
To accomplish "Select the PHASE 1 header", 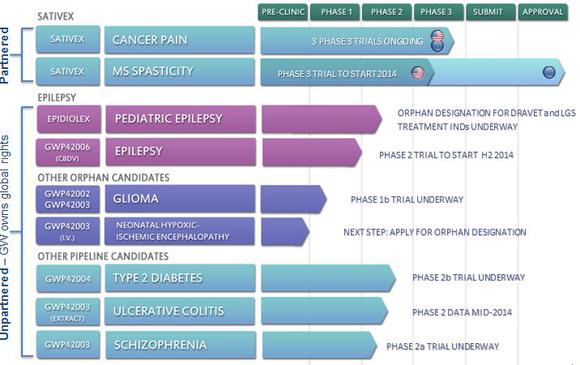I will point(335,12).
